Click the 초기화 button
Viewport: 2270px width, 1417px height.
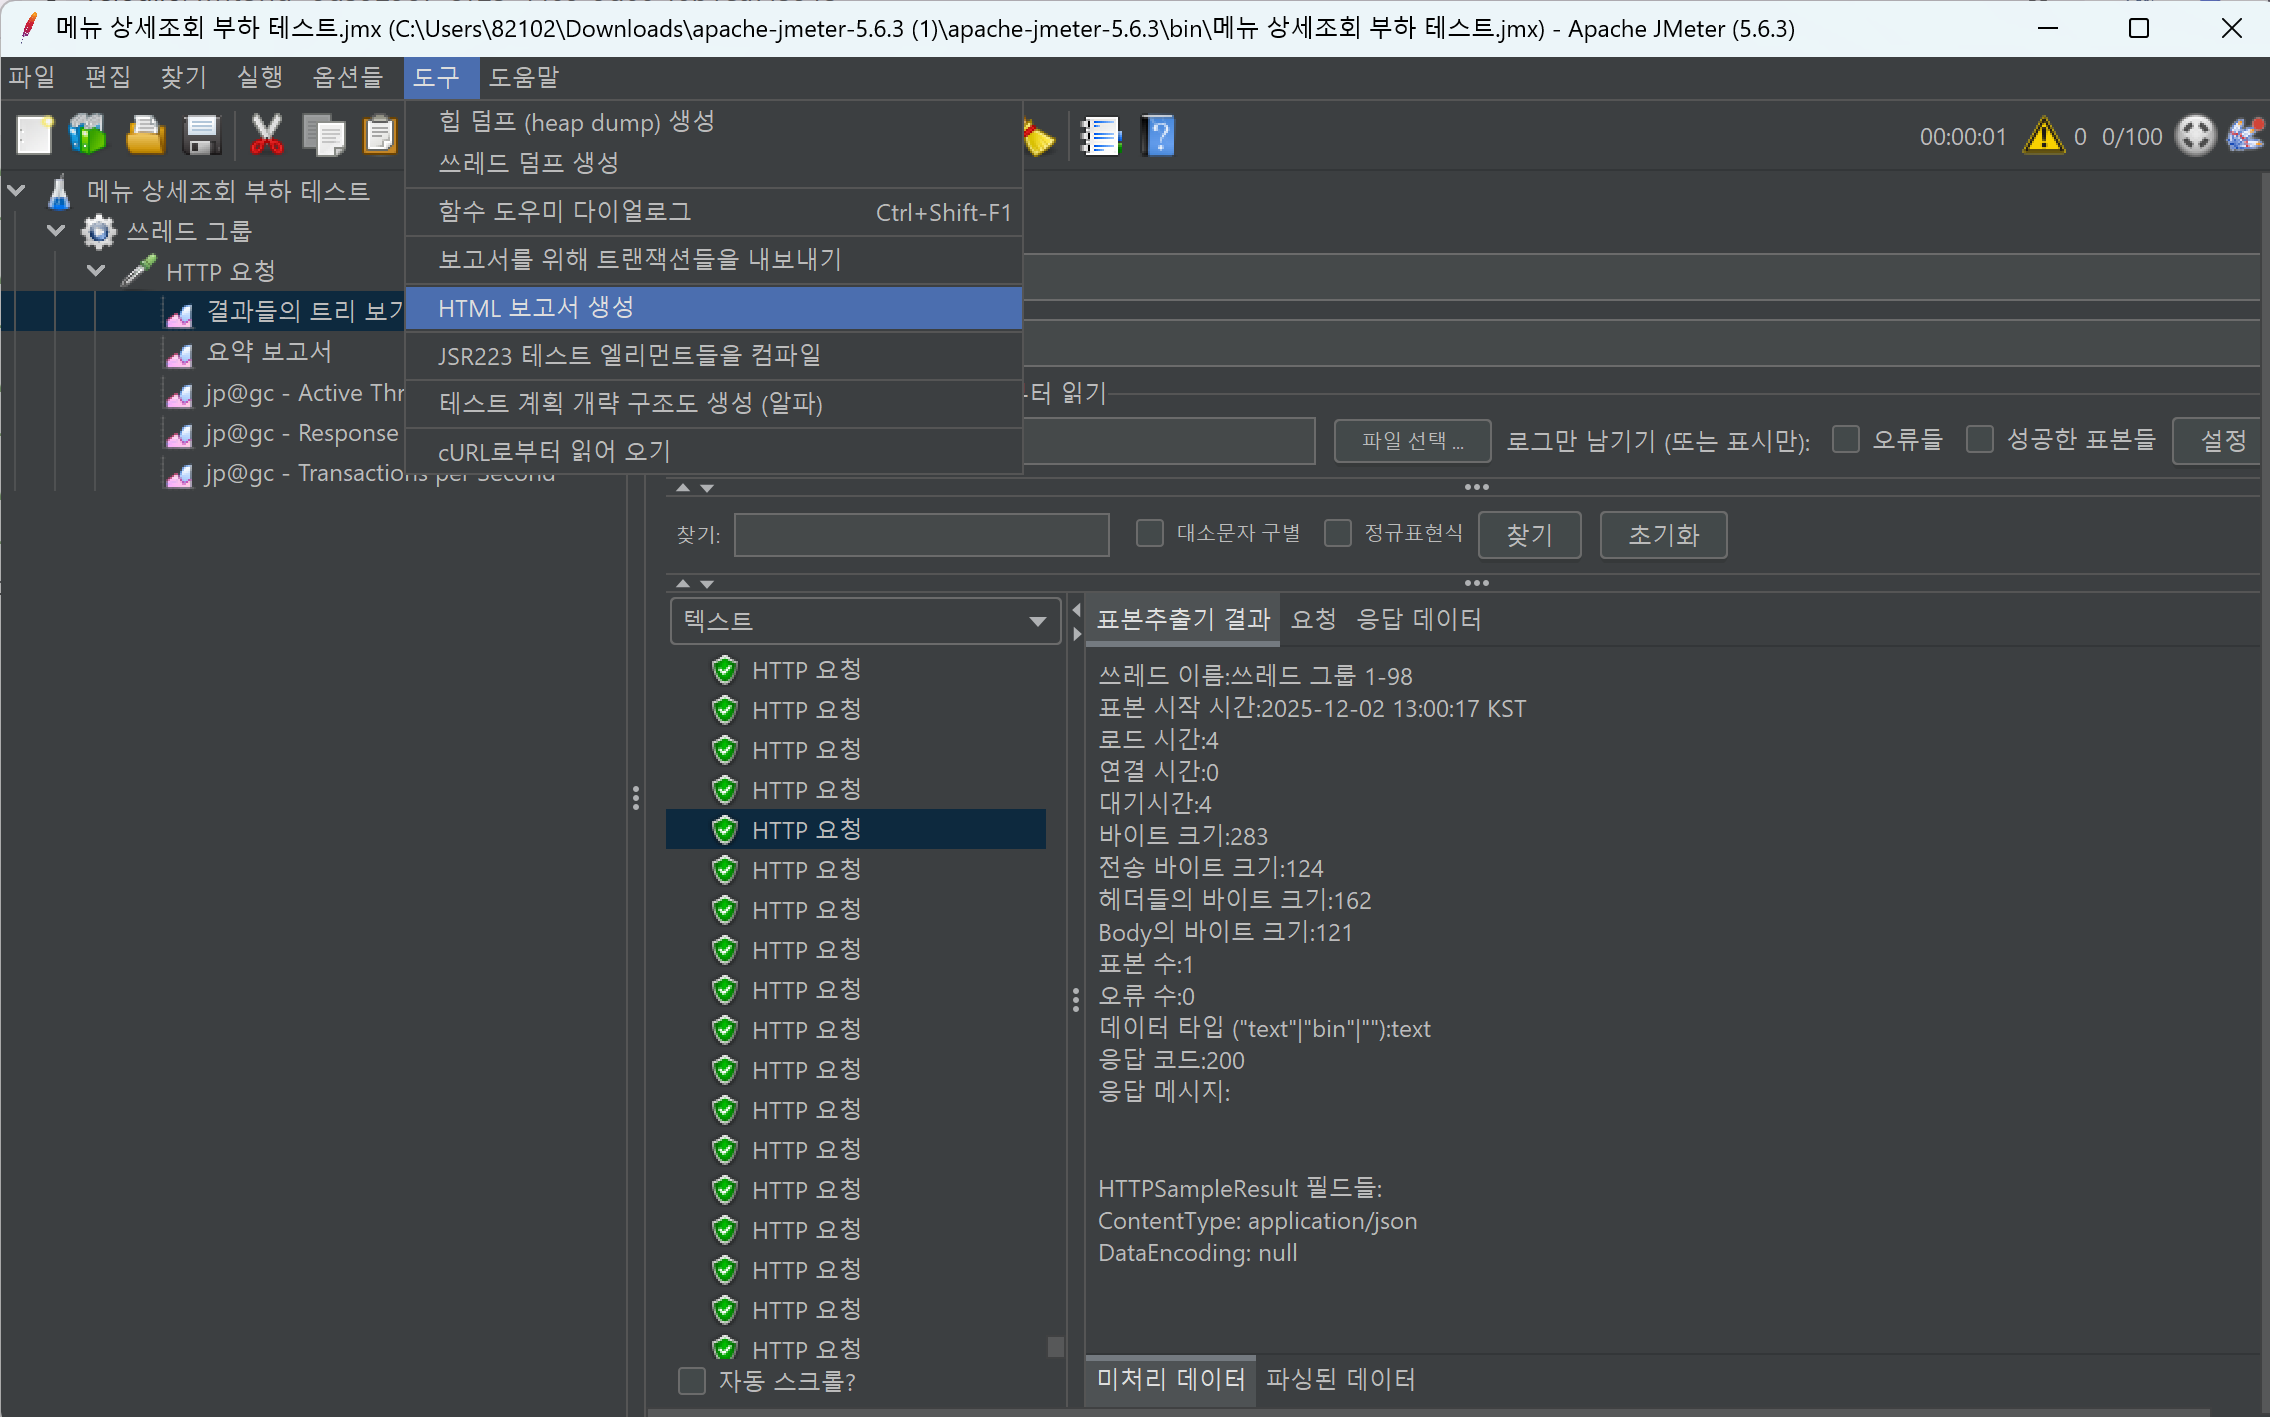tap(1663, 535)
